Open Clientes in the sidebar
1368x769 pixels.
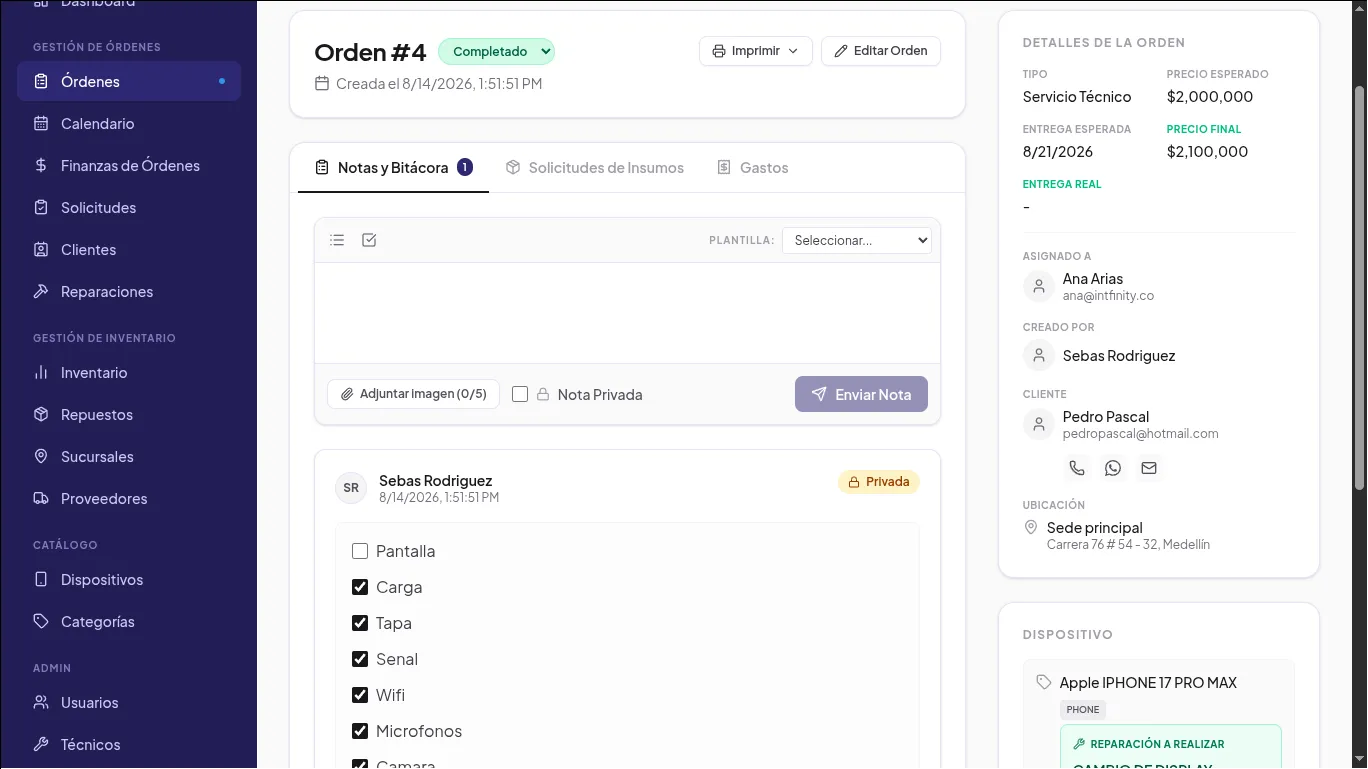click(x=129, y=250)
